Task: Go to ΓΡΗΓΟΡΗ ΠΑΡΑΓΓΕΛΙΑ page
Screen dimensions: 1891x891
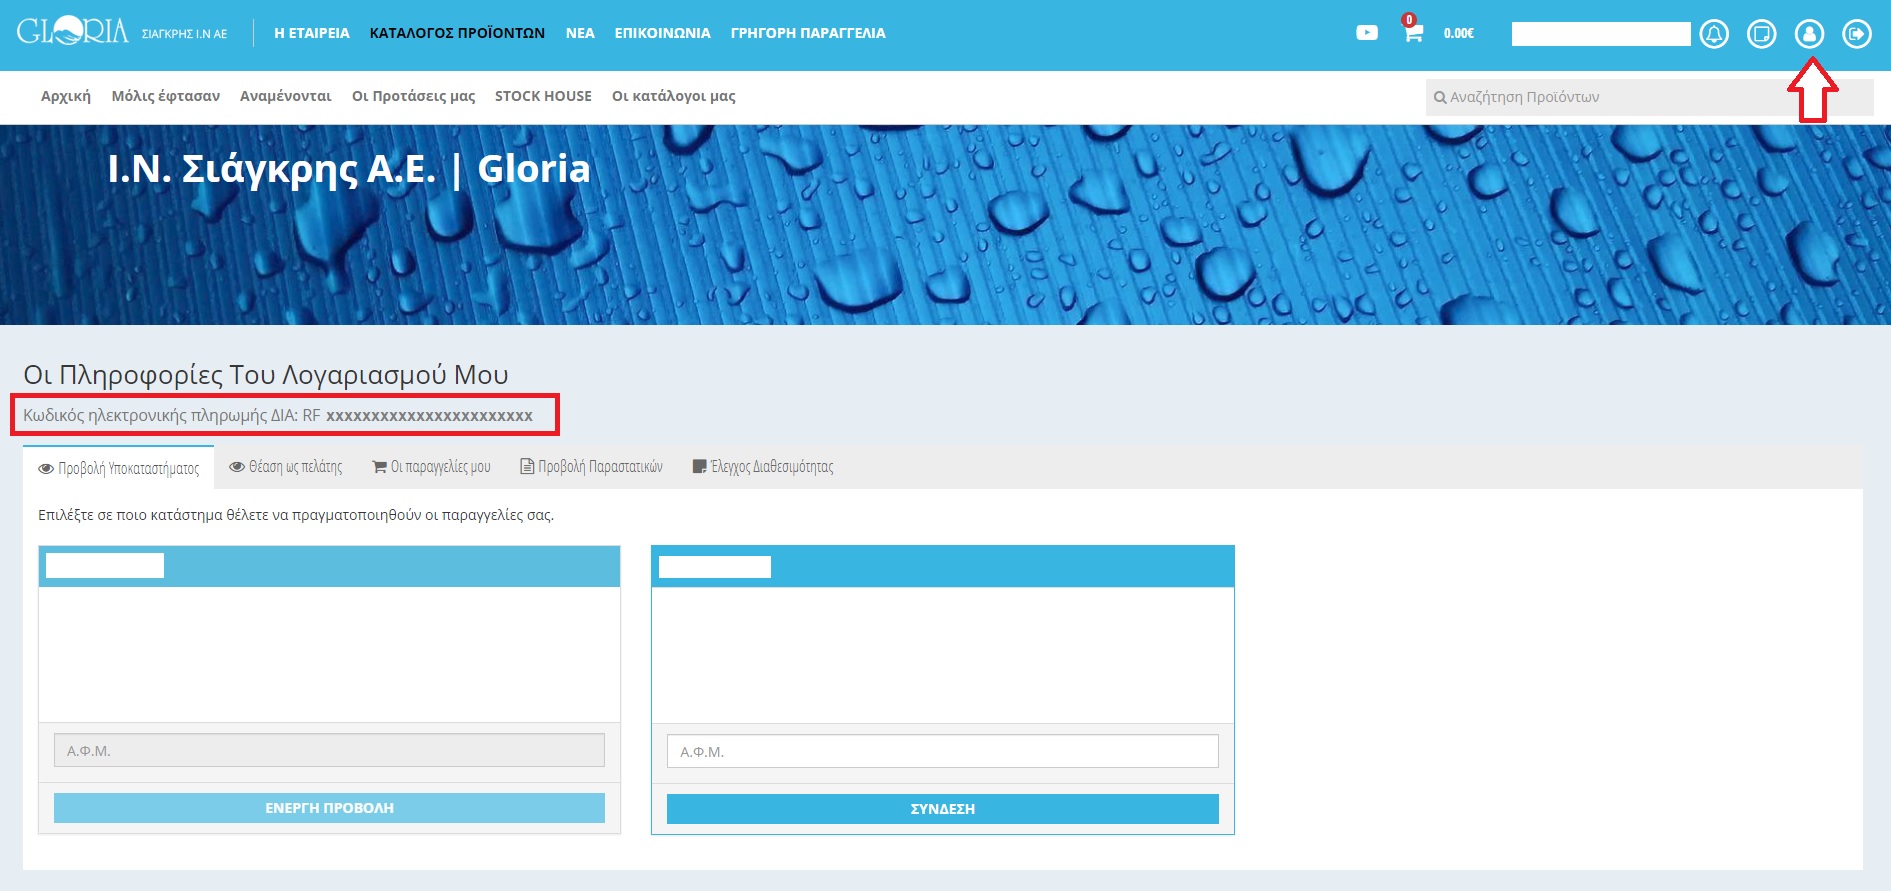Action: coord(808,33)
